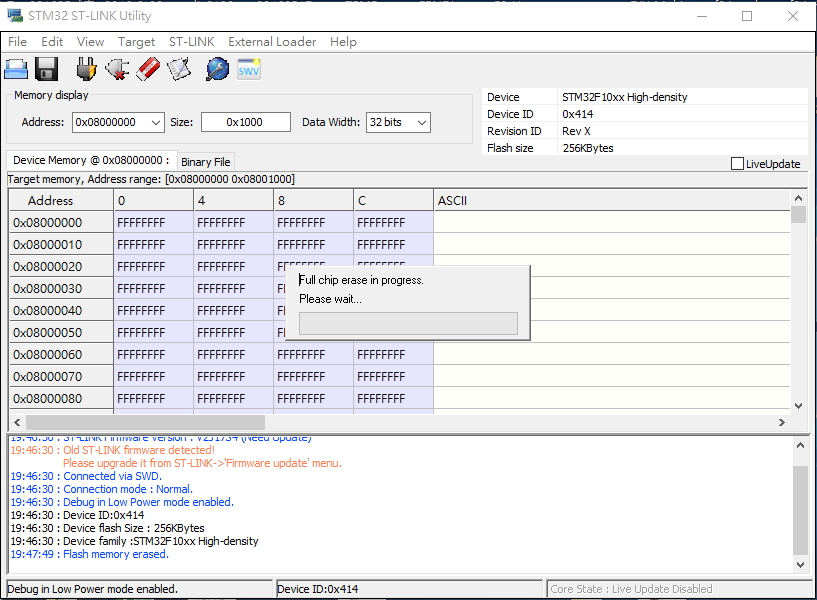
Task: Open the SWV viewer icon
Action: 249,69
